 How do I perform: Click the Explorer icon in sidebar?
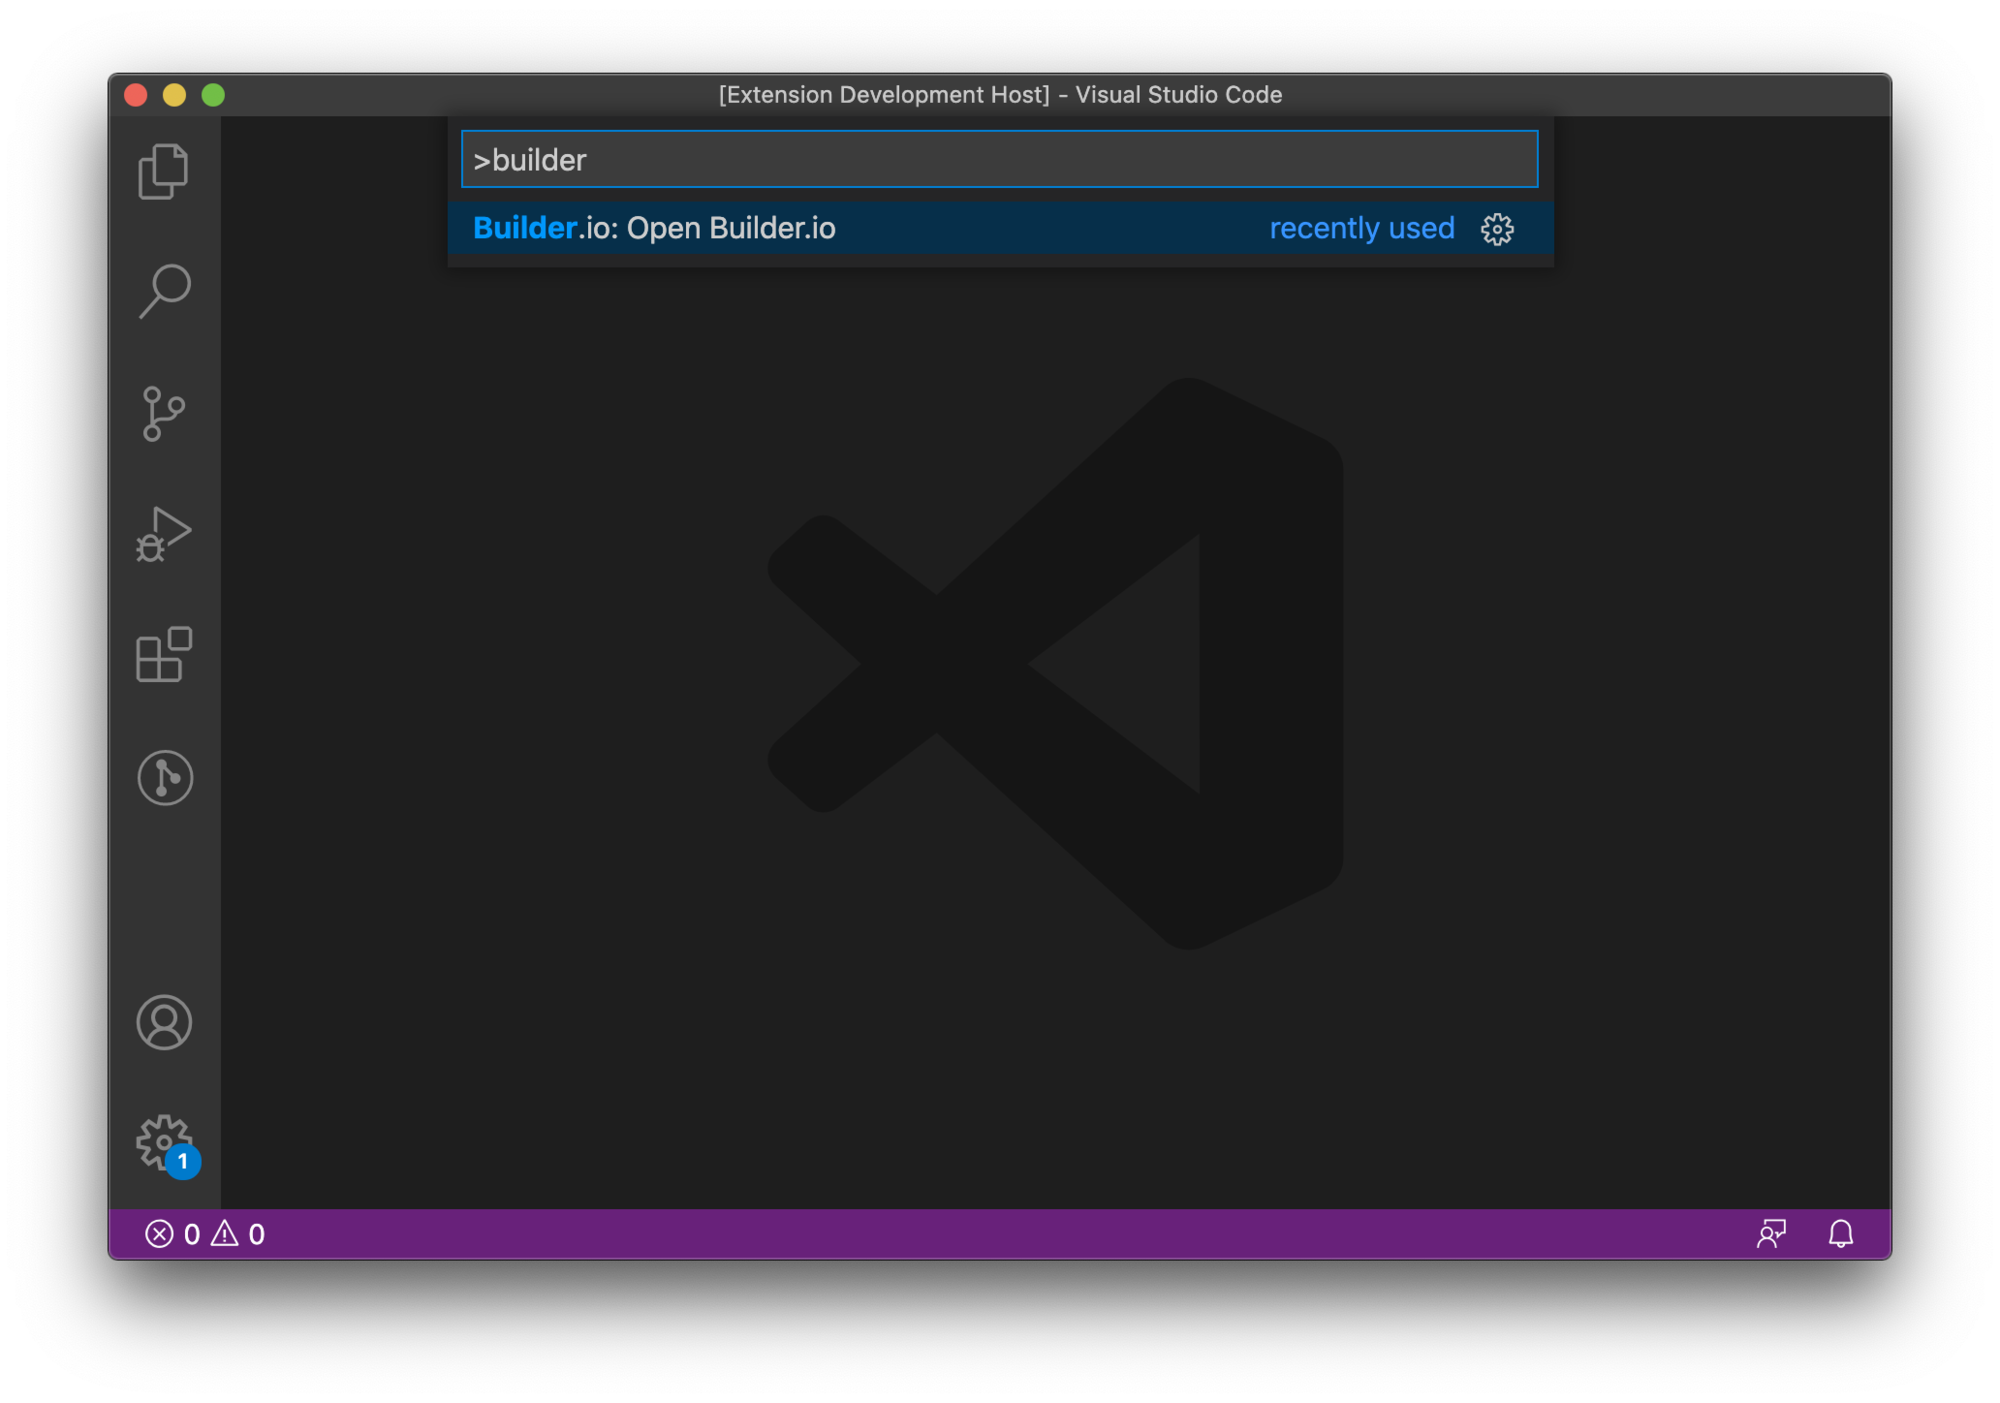(x=163, y=167)
